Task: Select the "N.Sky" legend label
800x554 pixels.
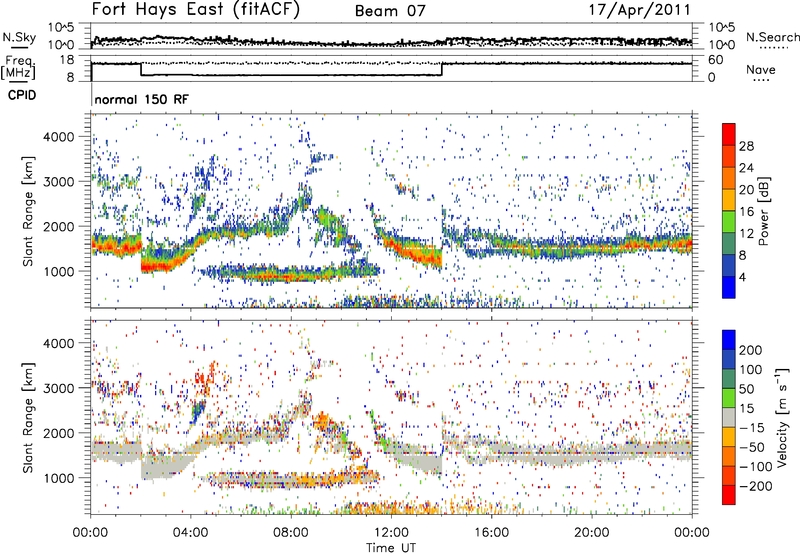Action: pos(19,37)
